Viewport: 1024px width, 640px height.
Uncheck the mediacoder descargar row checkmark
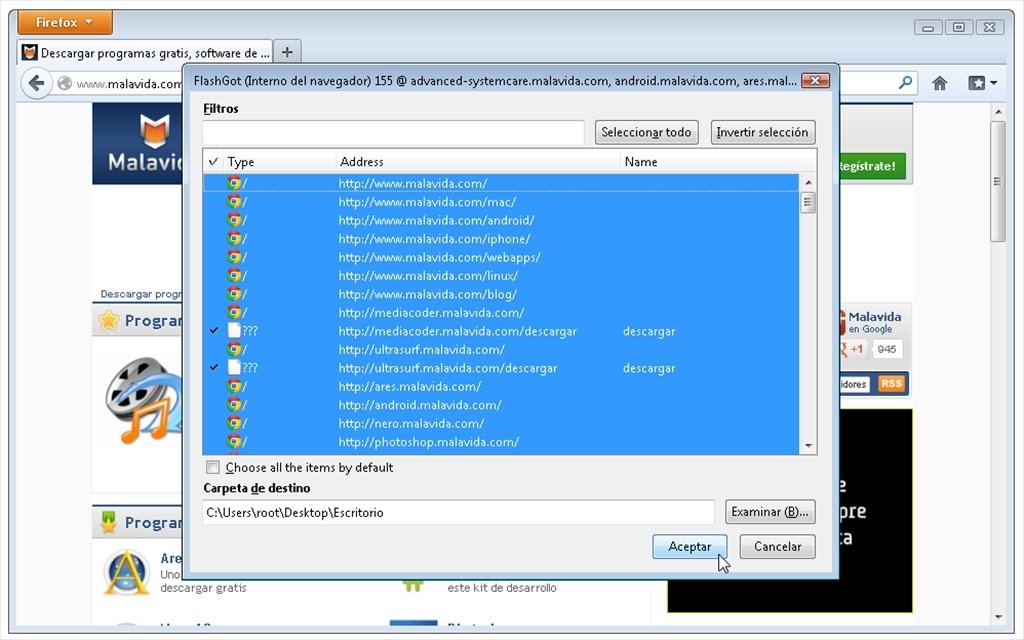tap(214, 330)
